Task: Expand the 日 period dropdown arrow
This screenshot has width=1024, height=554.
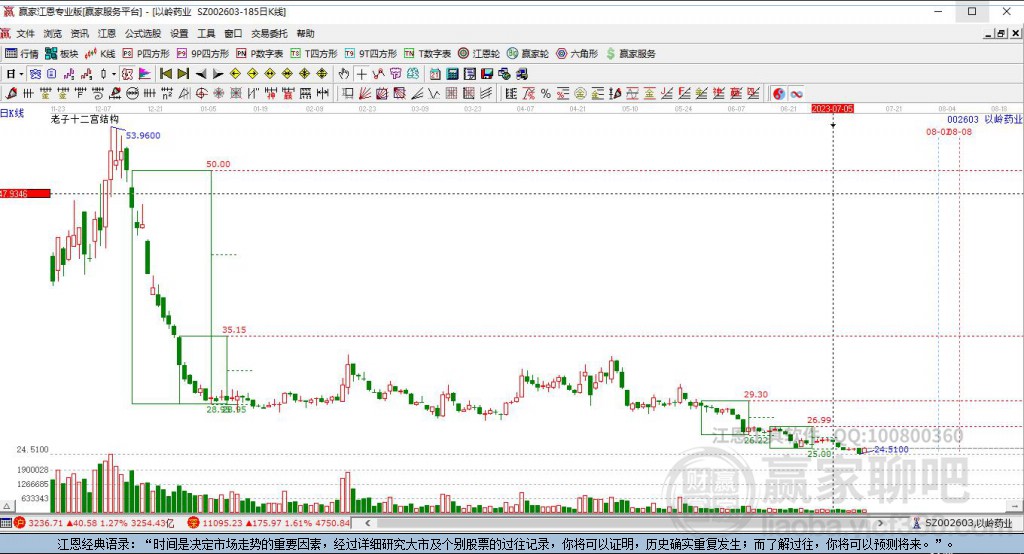Action: [22, 74]
